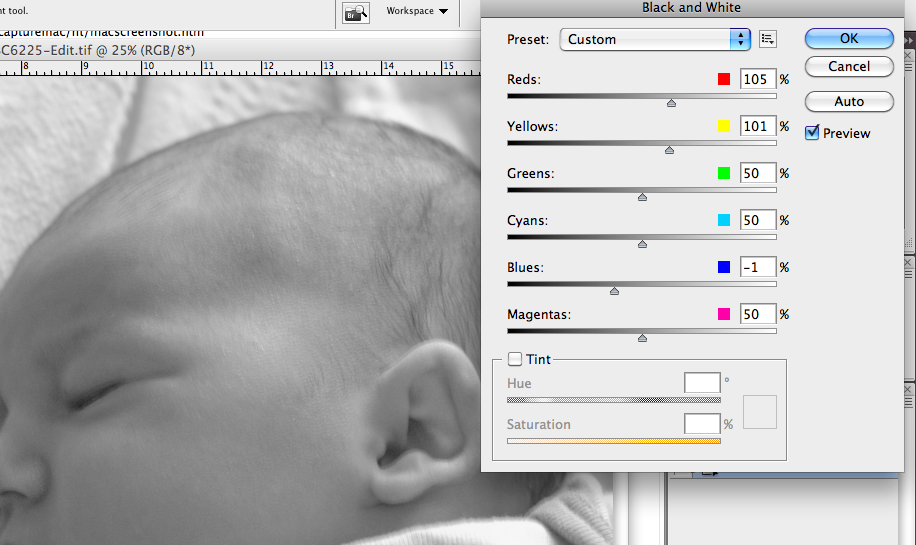Click the Cyans slider handle
The image size is (916, 545).
(643, 244)
